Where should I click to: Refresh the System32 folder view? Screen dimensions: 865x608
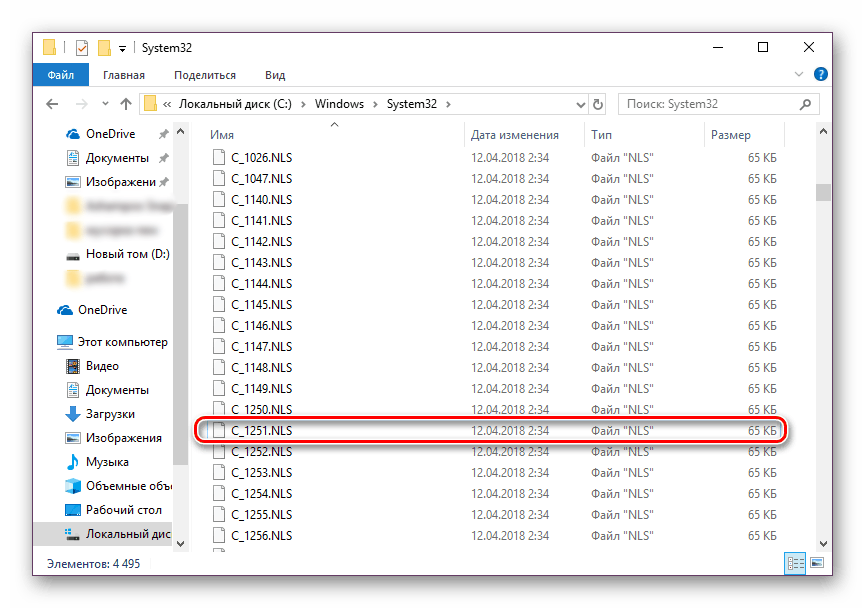(x=598, y=104)
